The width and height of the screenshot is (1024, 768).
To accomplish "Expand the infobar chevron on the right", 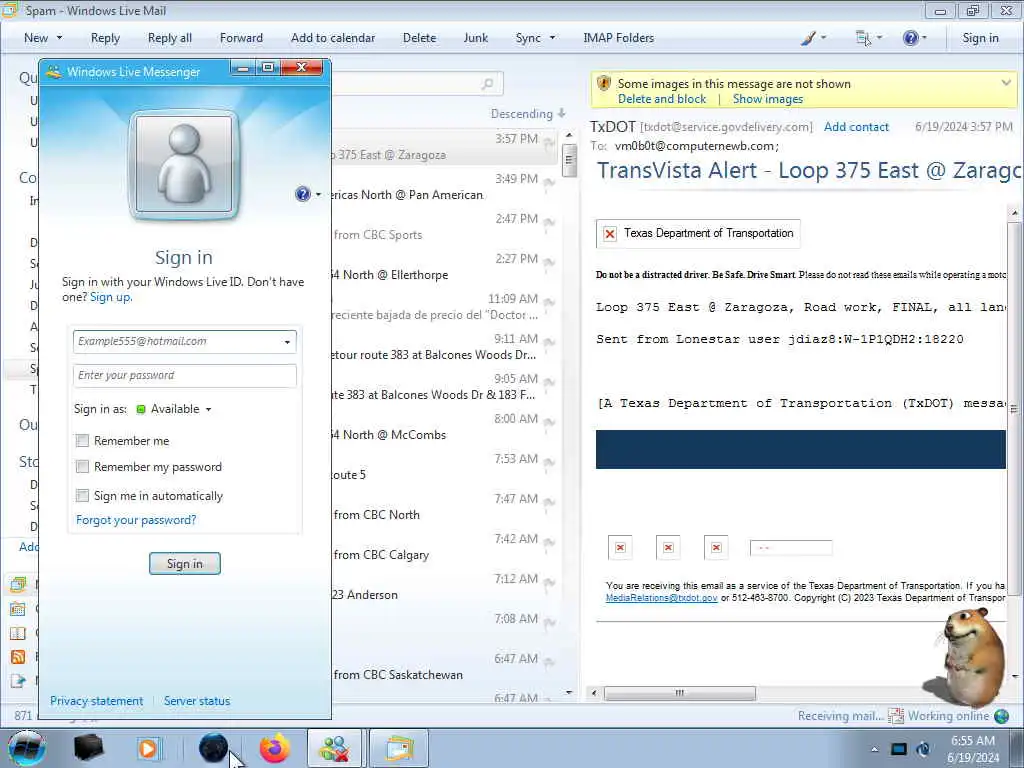I will pos(1006,83).
